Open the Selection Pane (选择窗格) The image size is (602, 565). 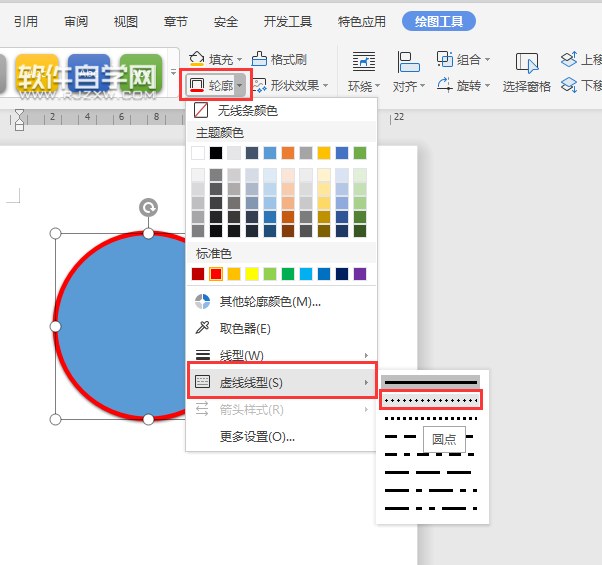coord(527,73)
